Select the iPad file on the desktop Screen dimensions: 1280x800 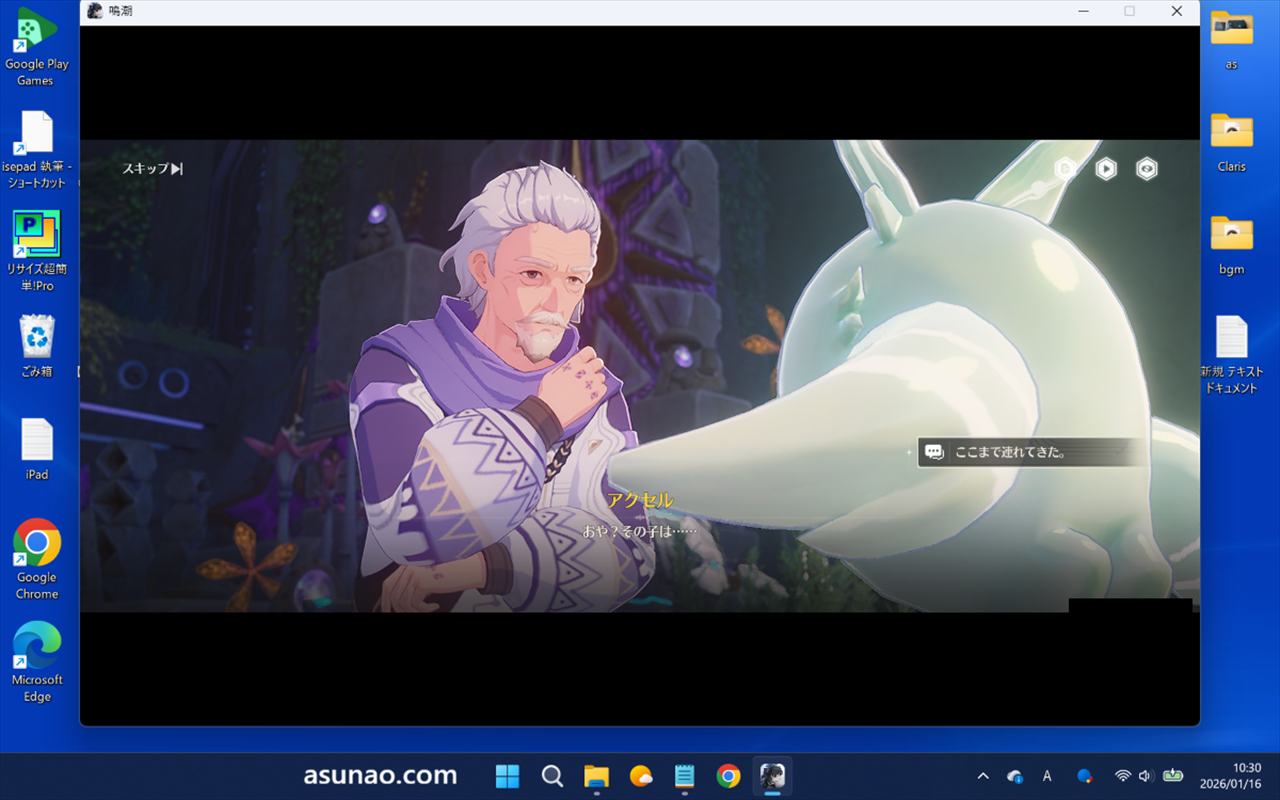[37, 448]
